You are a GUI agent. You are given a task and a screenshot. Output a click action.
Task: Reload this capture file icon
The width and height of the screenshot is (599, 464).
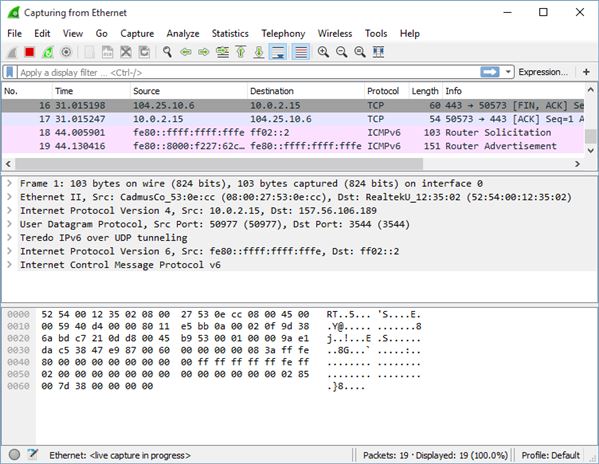click(144, 52)
